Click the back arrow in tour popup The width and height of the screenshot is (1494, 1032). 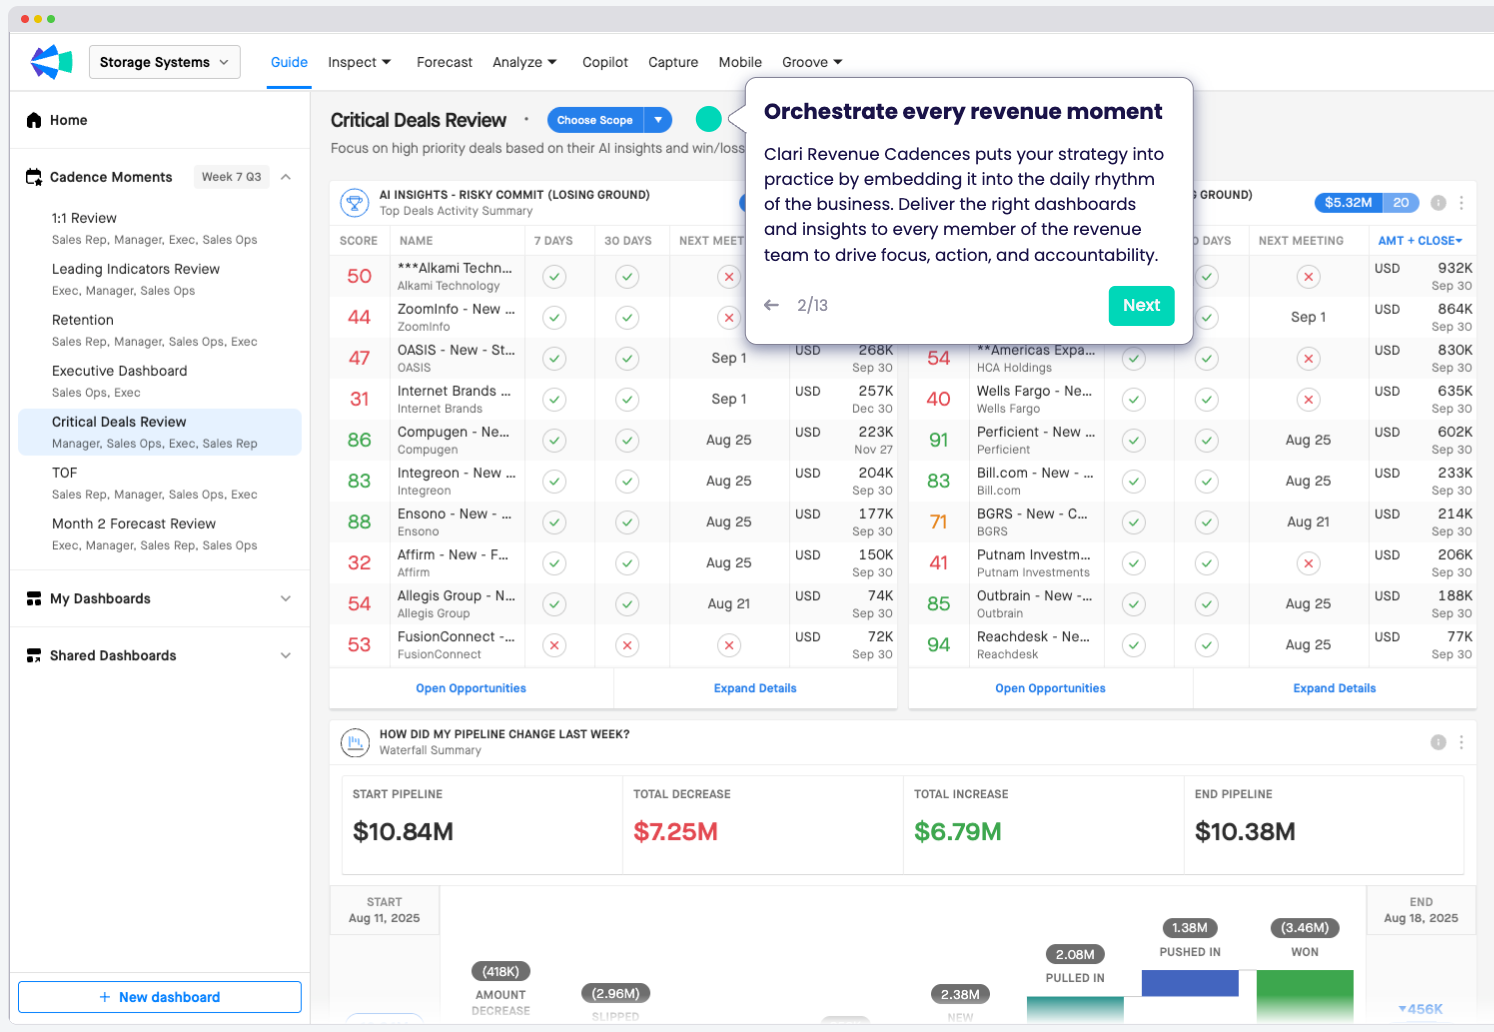771,305
